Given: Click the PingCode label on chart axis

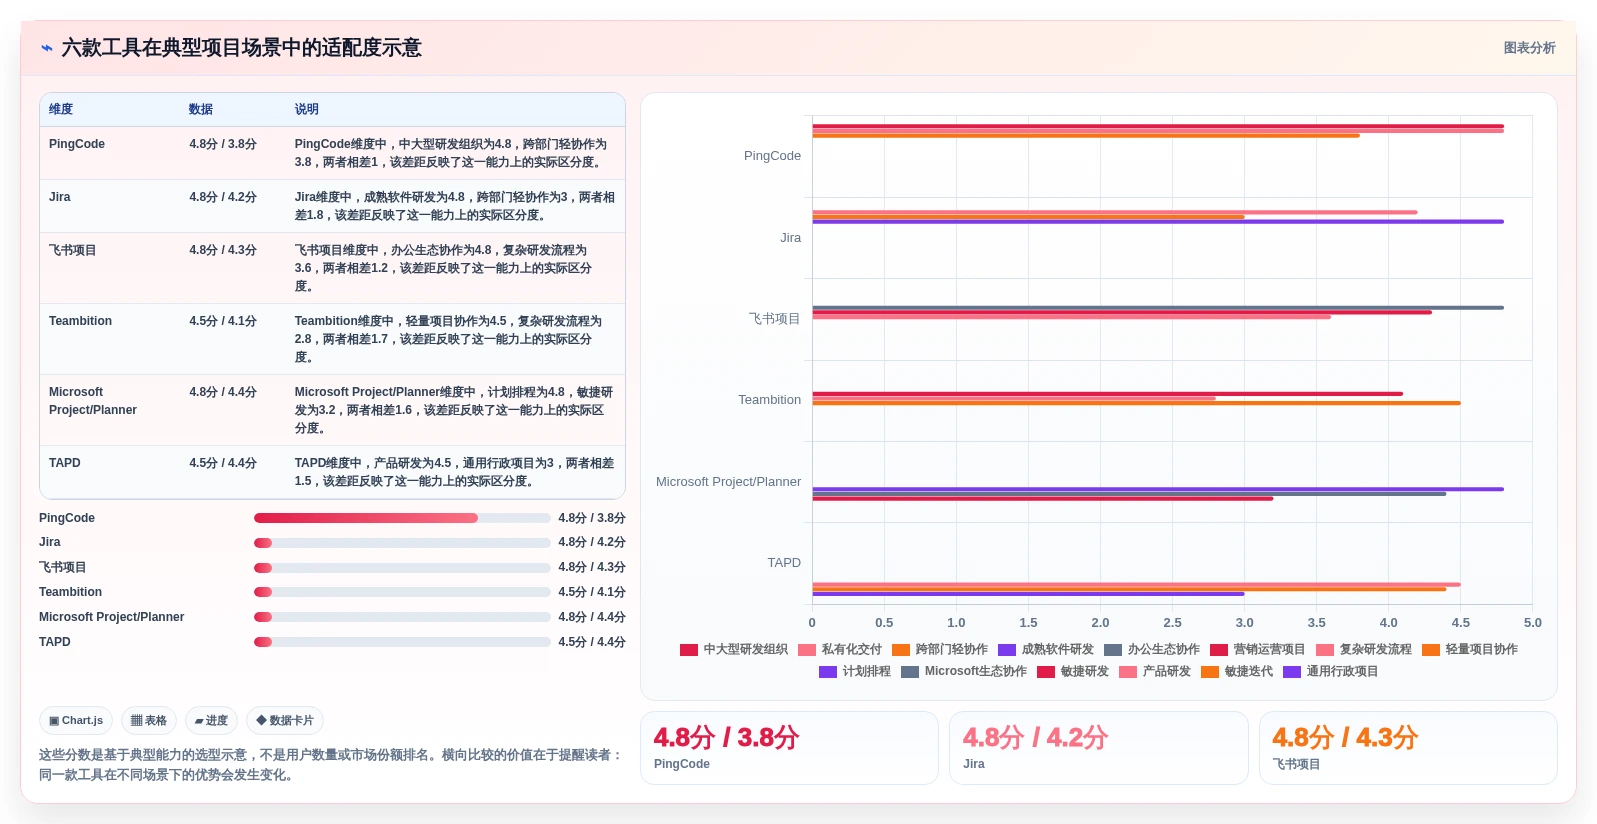Looking at the screenshot, I should 772,156.
